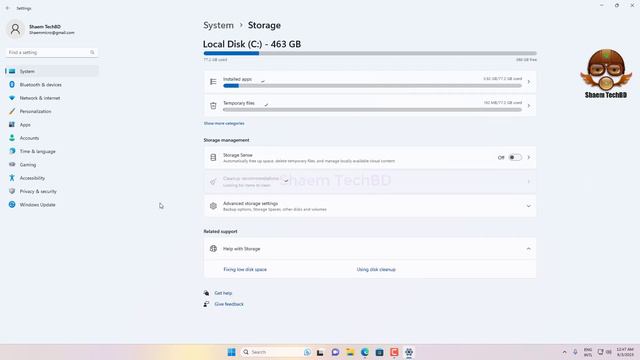The width and height of the screenshot is (640, 360).
Task: Click the Installed apps usage bar
Action: pyautogui.click(x=372, y=86)
